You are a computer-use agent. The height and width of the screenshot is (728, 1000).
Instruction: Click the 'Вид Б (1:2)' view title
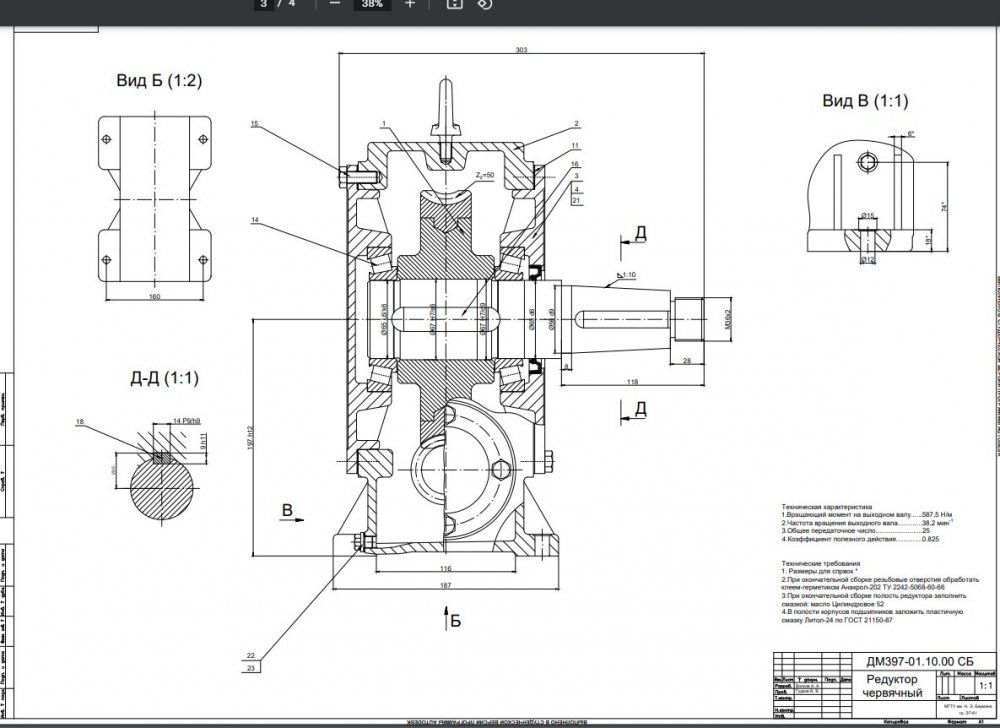click(x=154, y=81)
